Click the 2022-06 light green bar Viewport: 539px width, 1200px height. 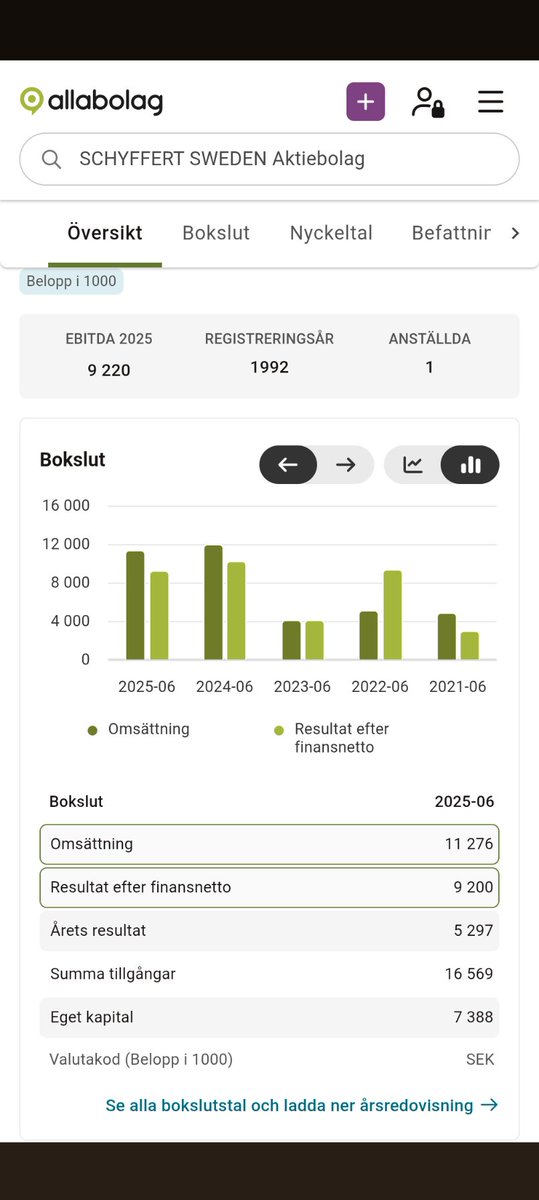(x=392, y=615)
